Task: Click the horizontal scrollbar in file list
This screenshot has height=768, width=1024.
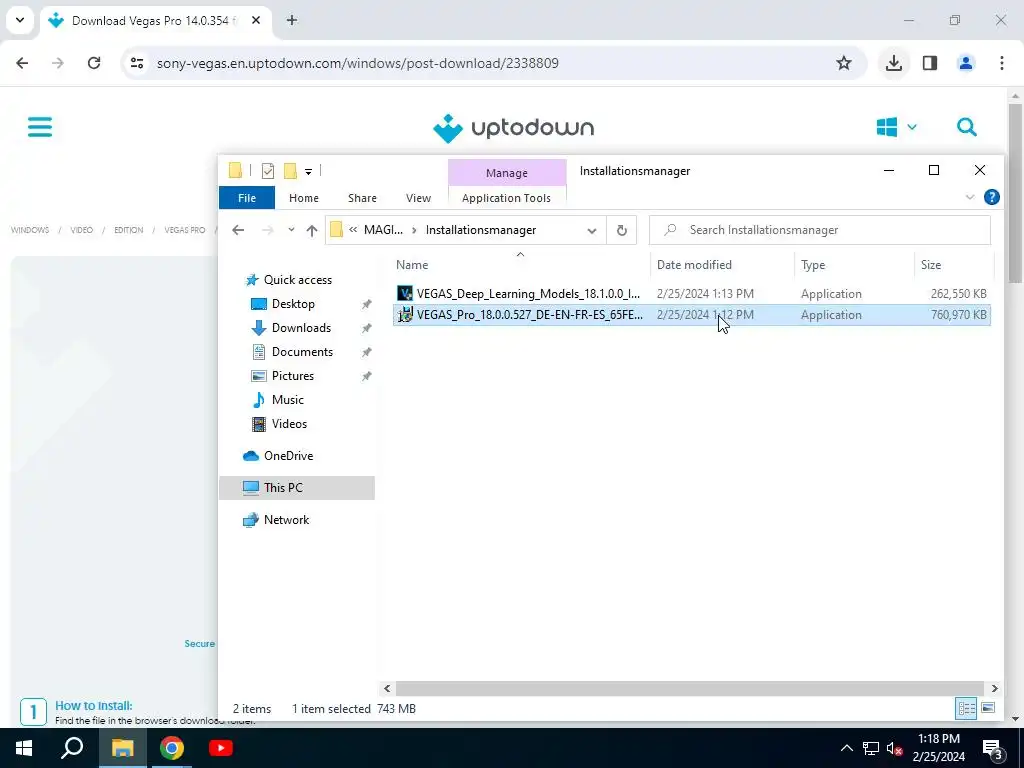Action: coord(690,688)
